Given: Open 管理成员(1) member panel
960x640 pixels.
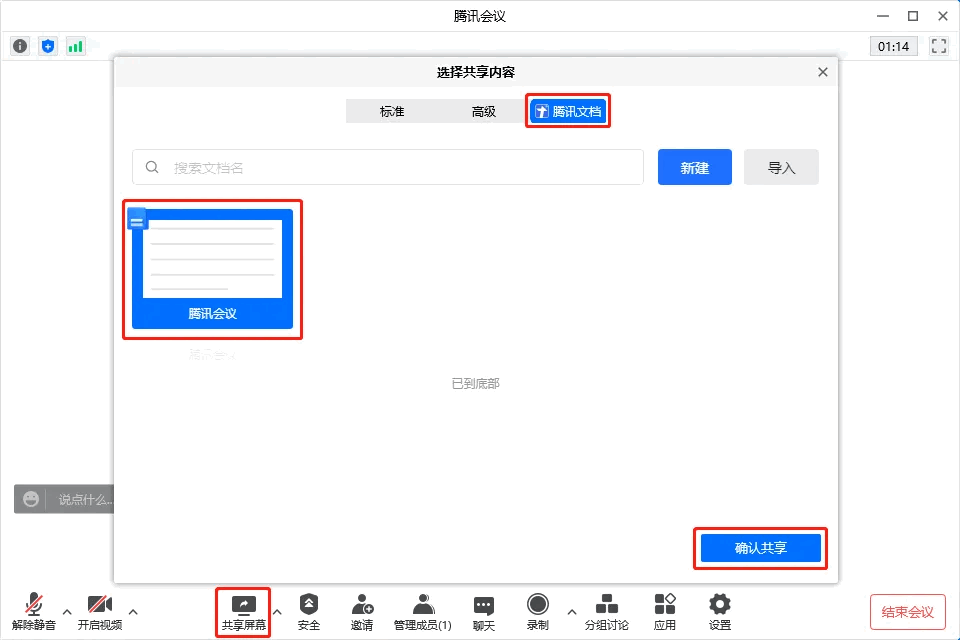Looking at the screenshot, I should coord(422,612).
